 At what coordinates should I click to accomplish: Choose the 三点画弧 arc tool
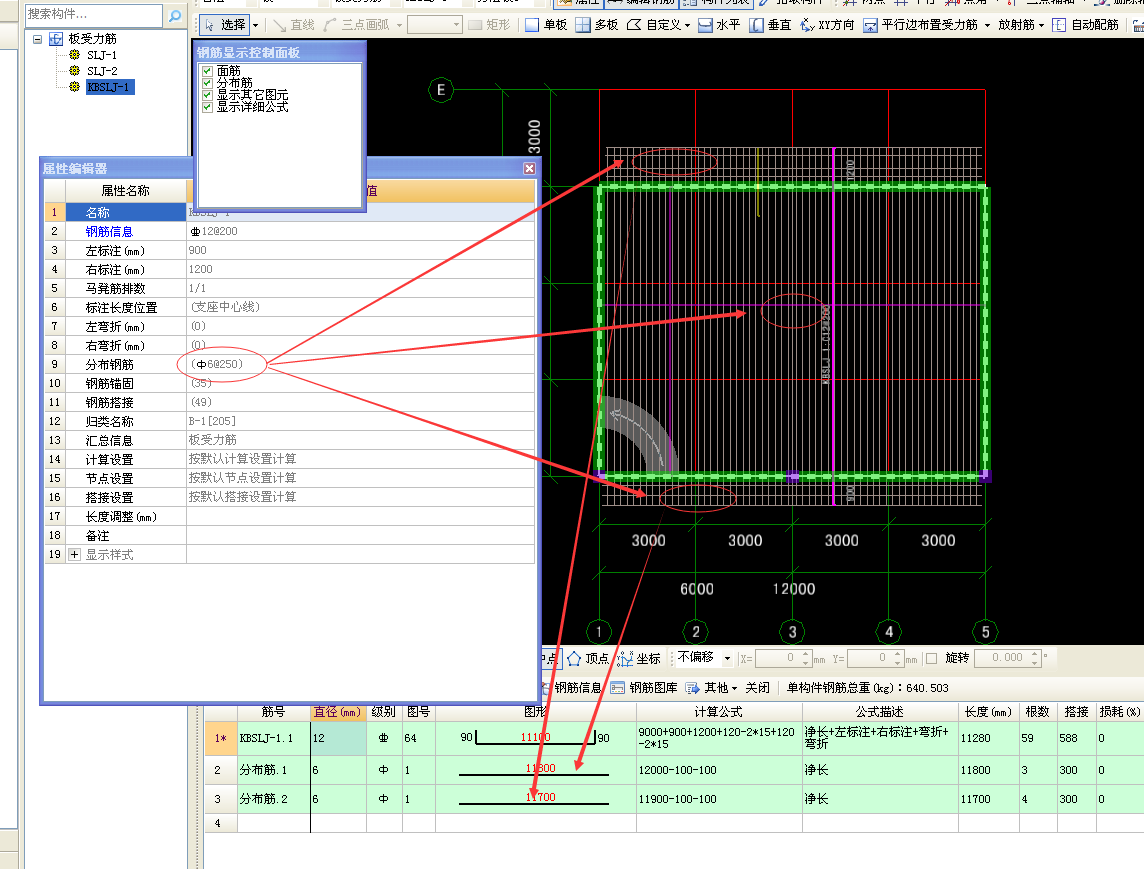tap(357, 26)
